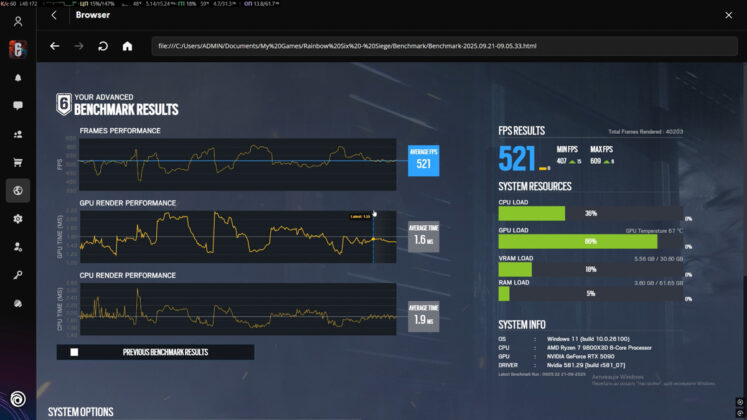This screenshot has width=747, height=420.
Task: Click the file URL address bar
Action: tap(444, 46)
